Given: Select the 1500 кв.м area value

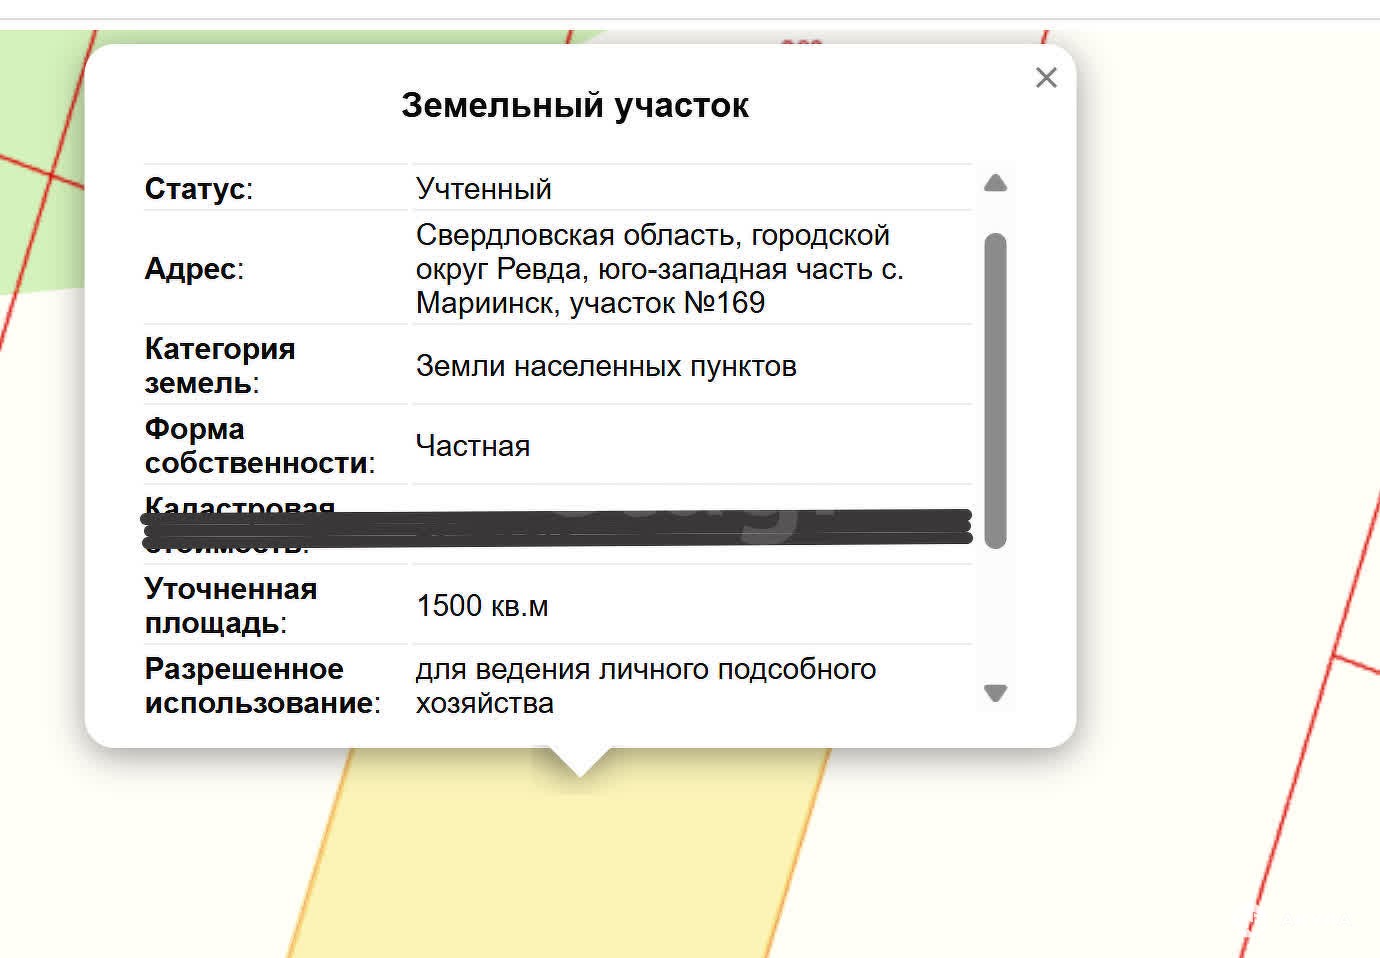Looking at the screenshot, I should (482, 606).
